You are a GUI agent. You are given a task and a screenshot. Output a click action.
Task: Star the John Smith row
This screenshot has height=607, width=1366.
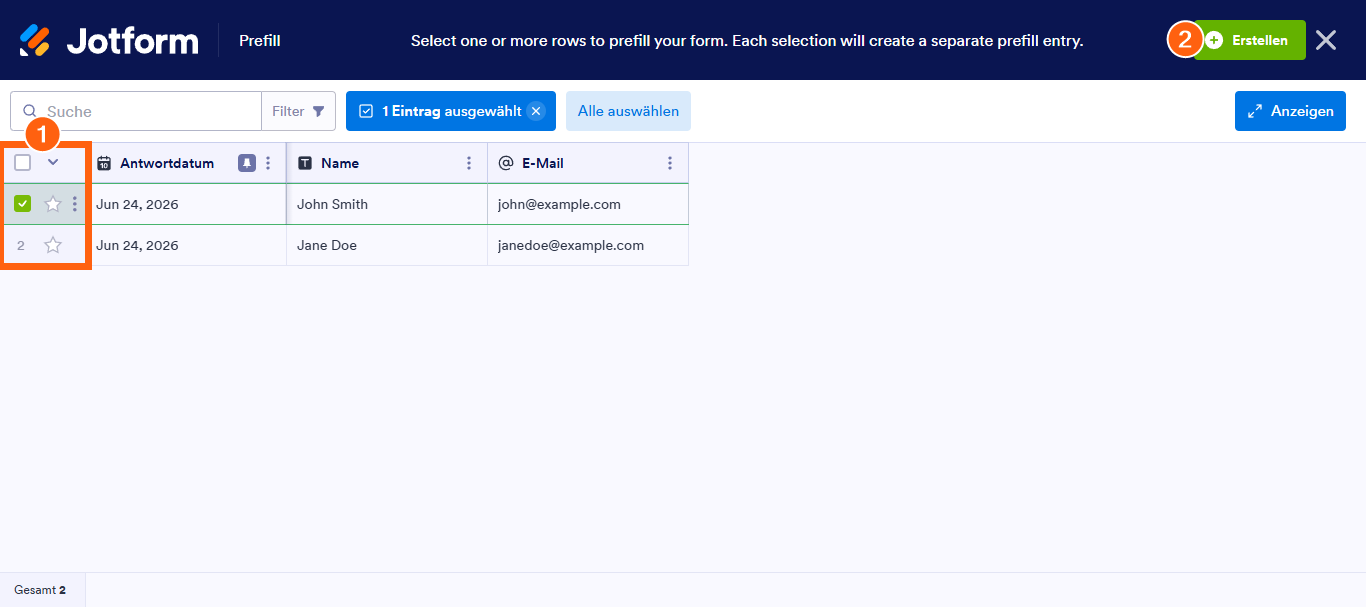point(53,204)
